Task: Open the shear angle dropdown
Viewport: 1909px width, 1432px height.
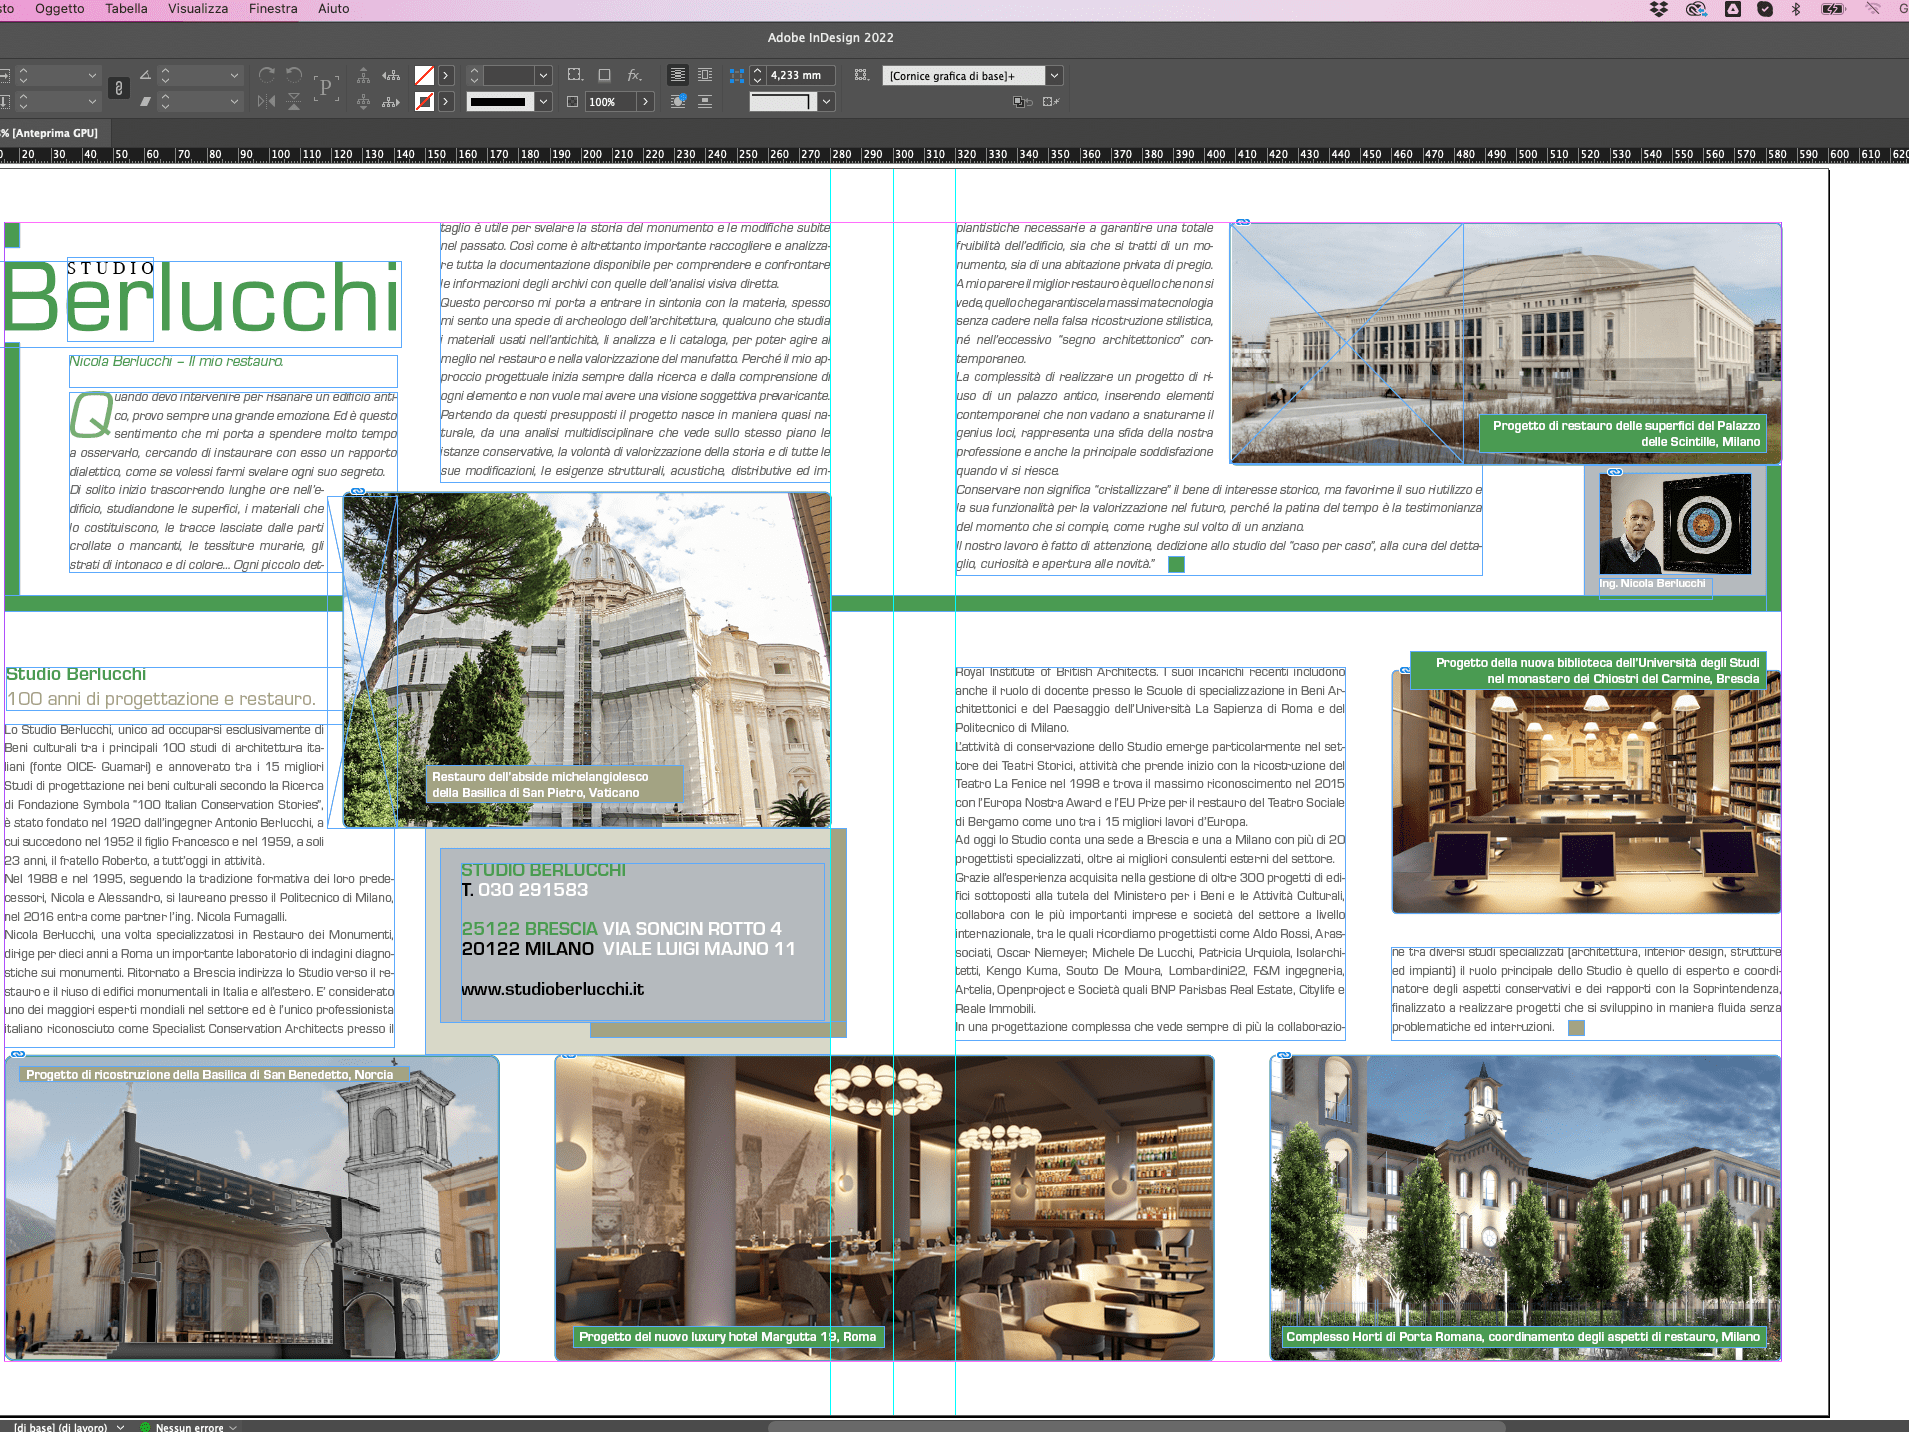Action: (234, 101)
